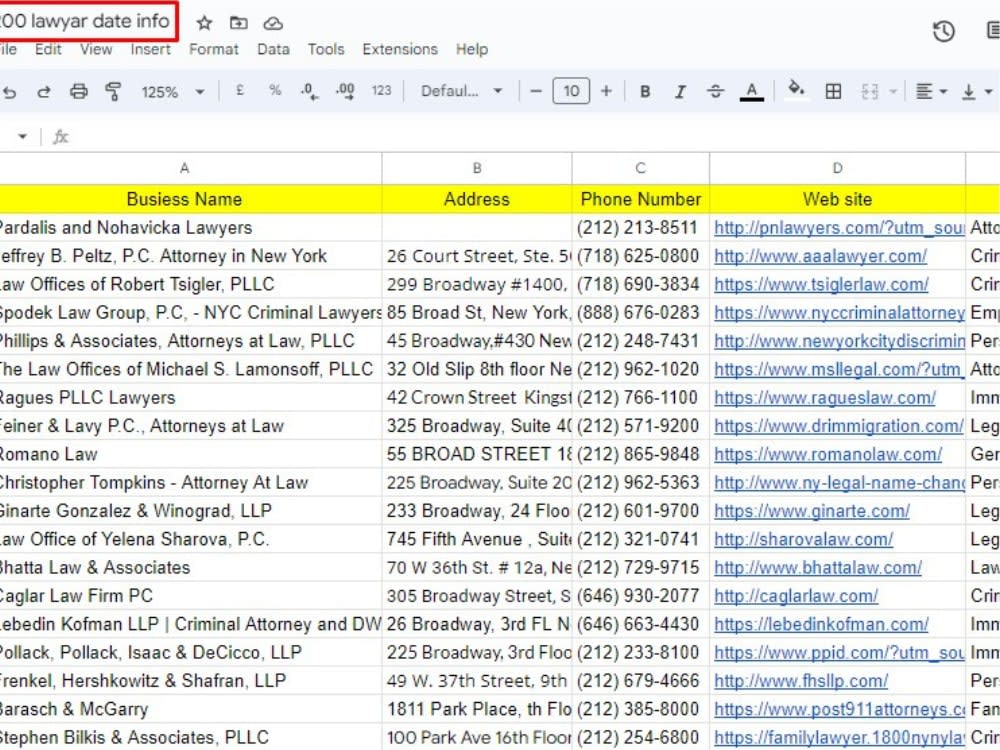Open the Format menu
Viewport: 1000px width, 750px height.
214,50
